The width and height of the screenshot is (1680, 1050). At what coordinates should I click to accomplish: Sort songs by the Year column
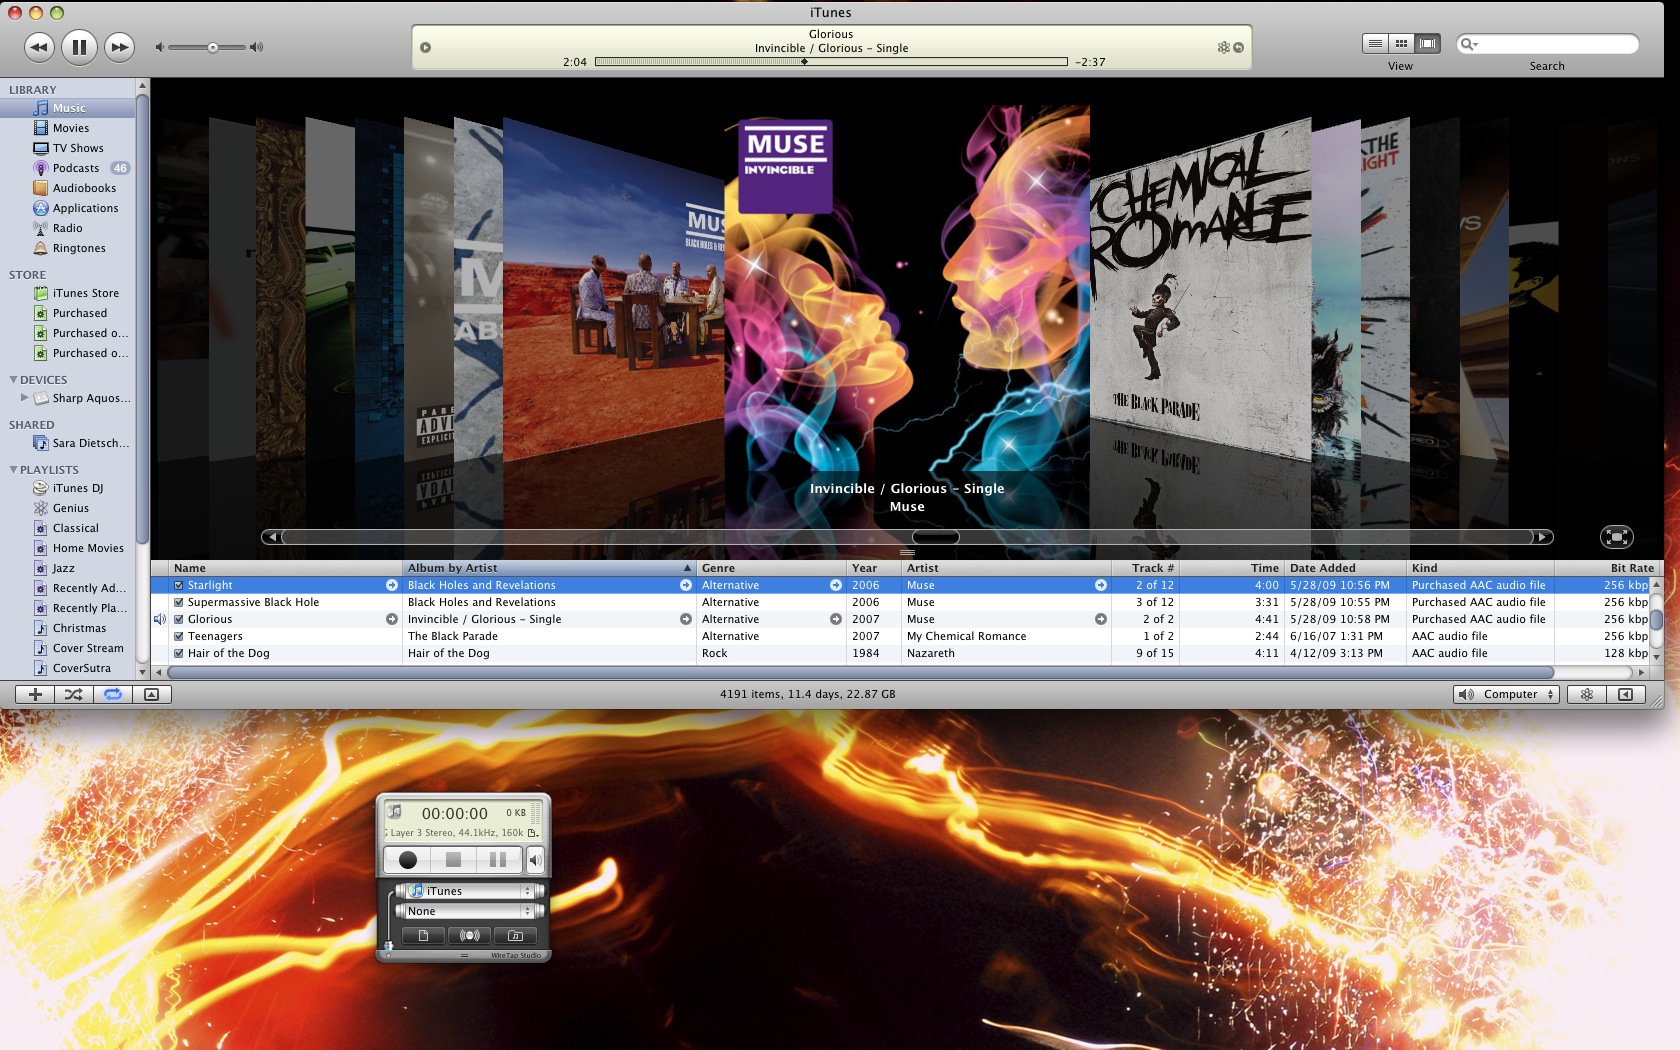[x=874, y=568]
